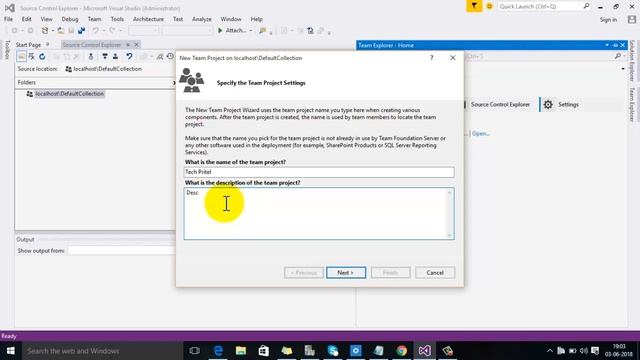Open the Windows Store taskbar icon
The width and height of the screenshot is (640, 360).
click(264, 351)
